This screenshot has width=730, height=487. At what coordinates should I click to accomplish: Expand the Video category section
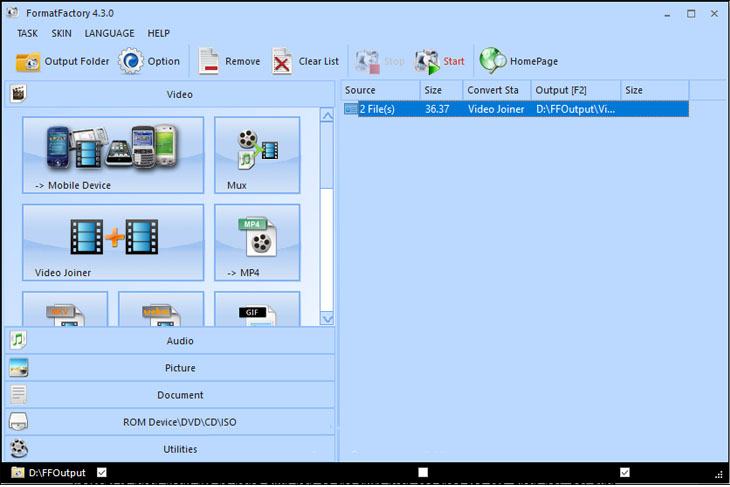click(170, 94)
